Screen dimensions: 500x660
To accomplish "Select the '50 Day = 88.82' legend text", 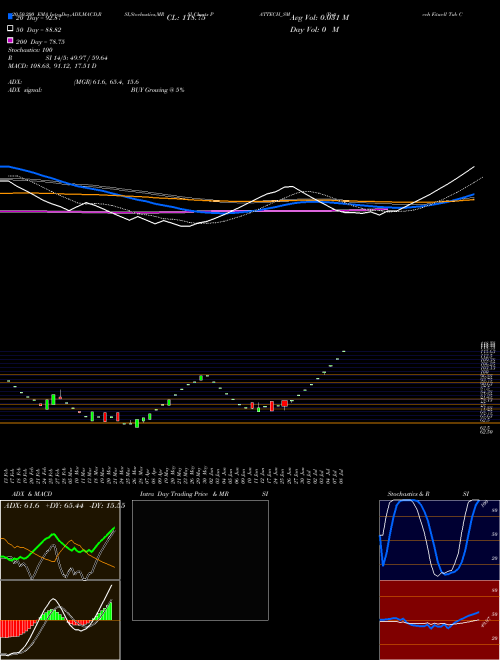I will click(x=39, y=30).
